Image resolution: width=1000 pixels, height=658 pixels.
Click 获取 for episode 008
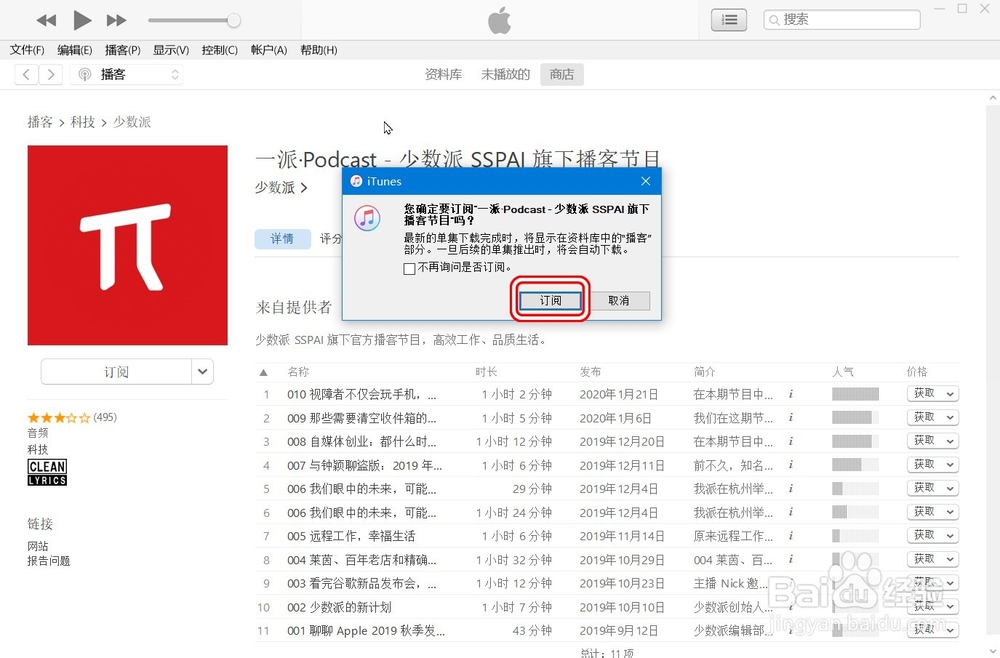[924, 441]
